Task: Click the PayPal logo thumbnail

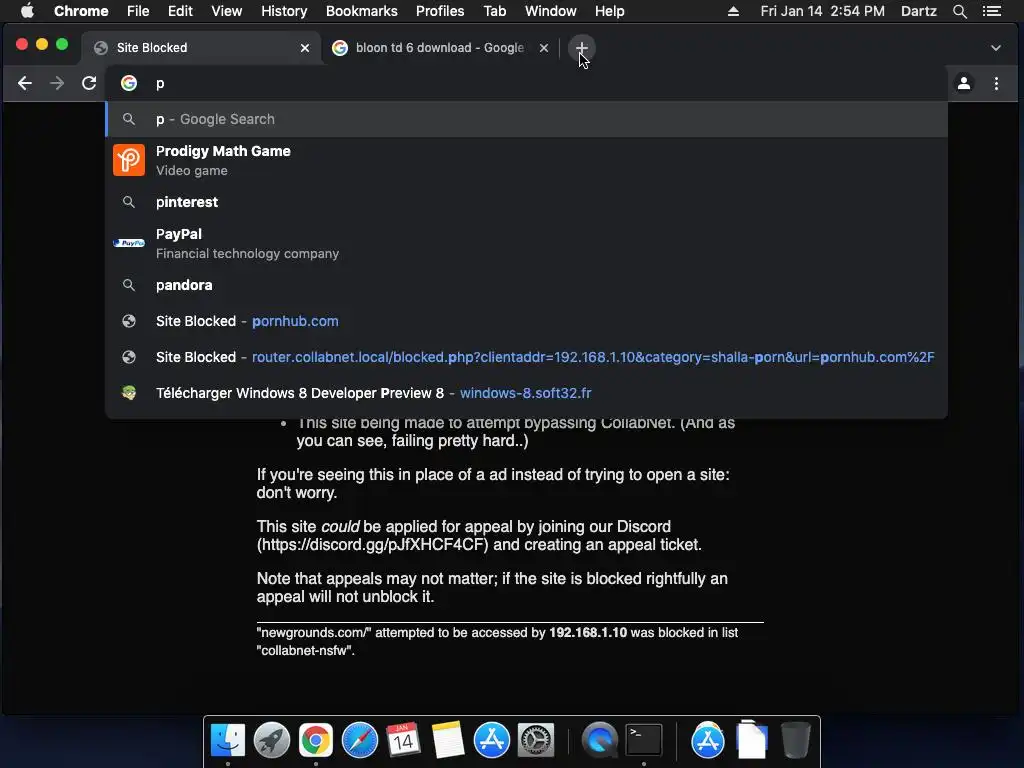Action: [129, 243]
